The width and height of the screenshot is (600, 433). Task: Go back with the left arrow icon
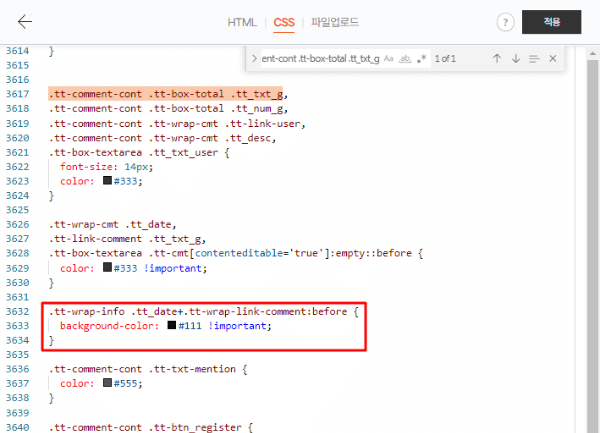(24, 22)
